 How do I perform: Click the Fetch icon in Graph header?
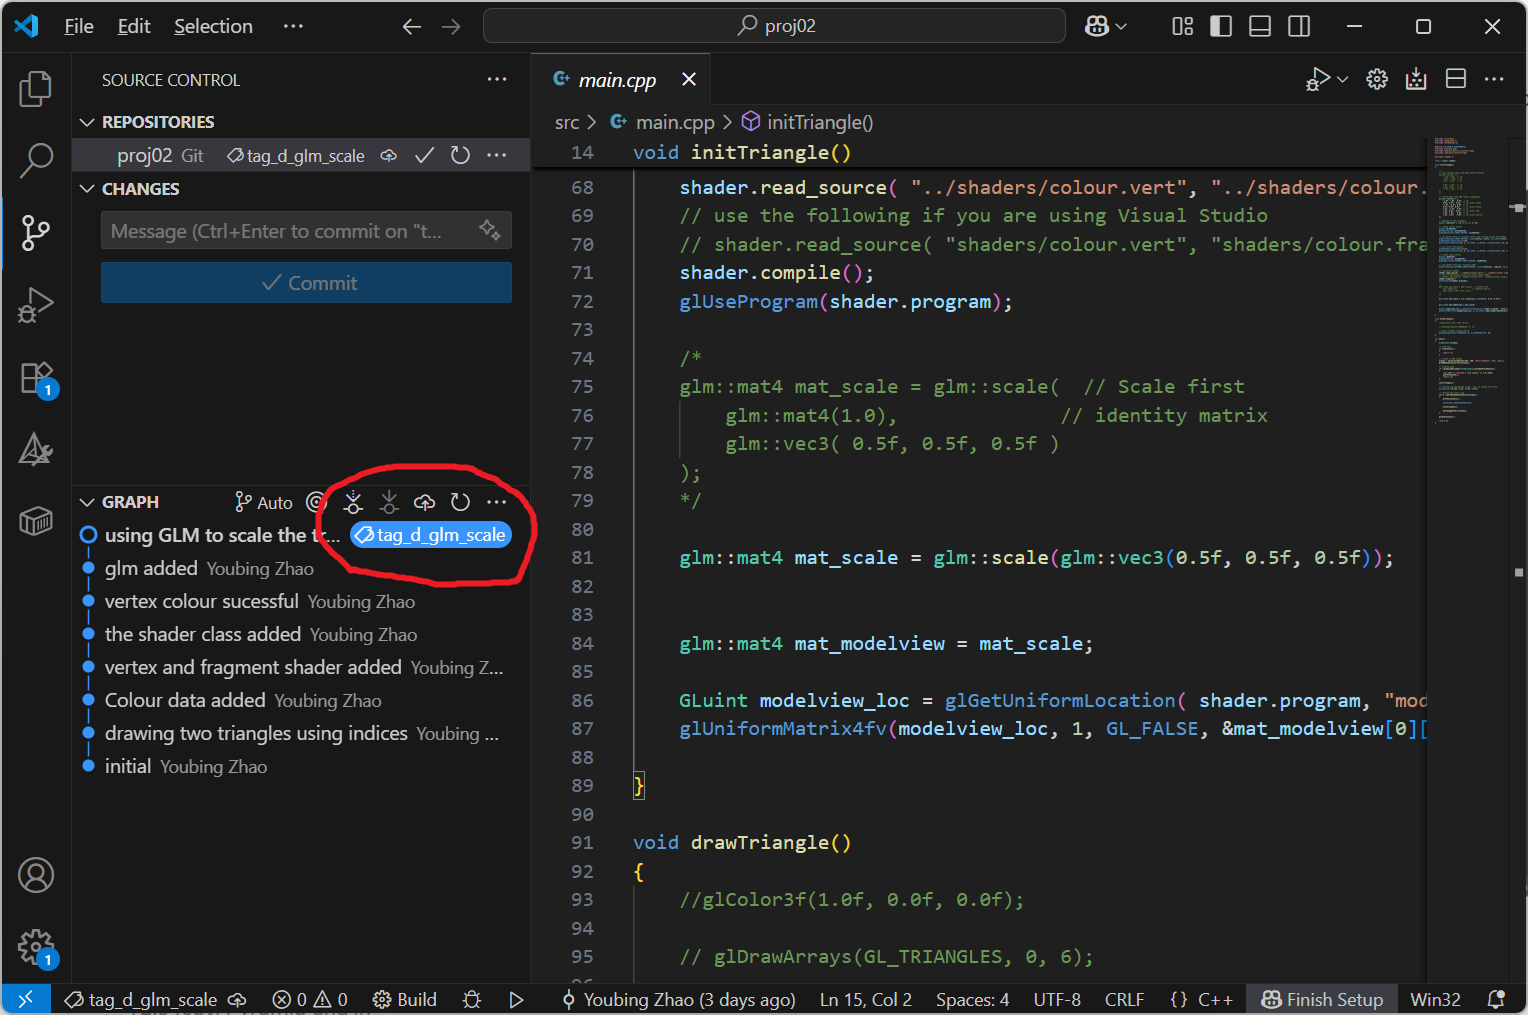(x=353, y=502)
